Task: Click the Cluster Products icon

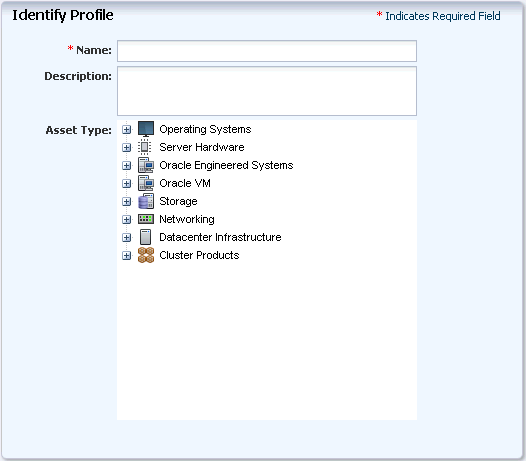Action: pyautogui.click(x=146, y=255)
